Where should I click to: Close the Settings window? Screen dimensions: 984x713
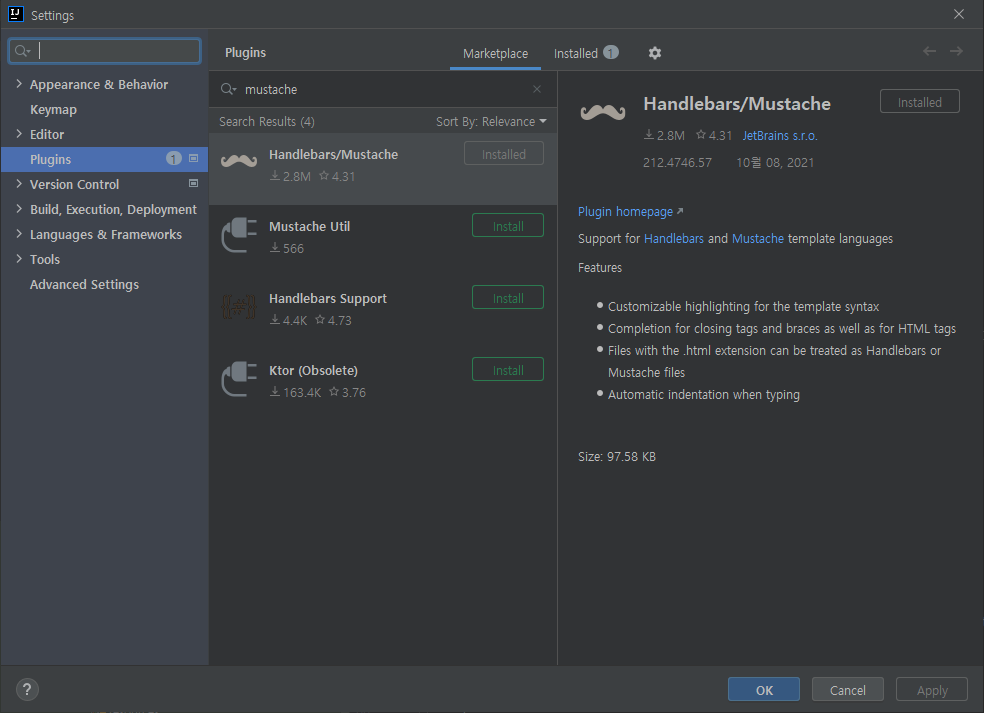coord(959,14)
